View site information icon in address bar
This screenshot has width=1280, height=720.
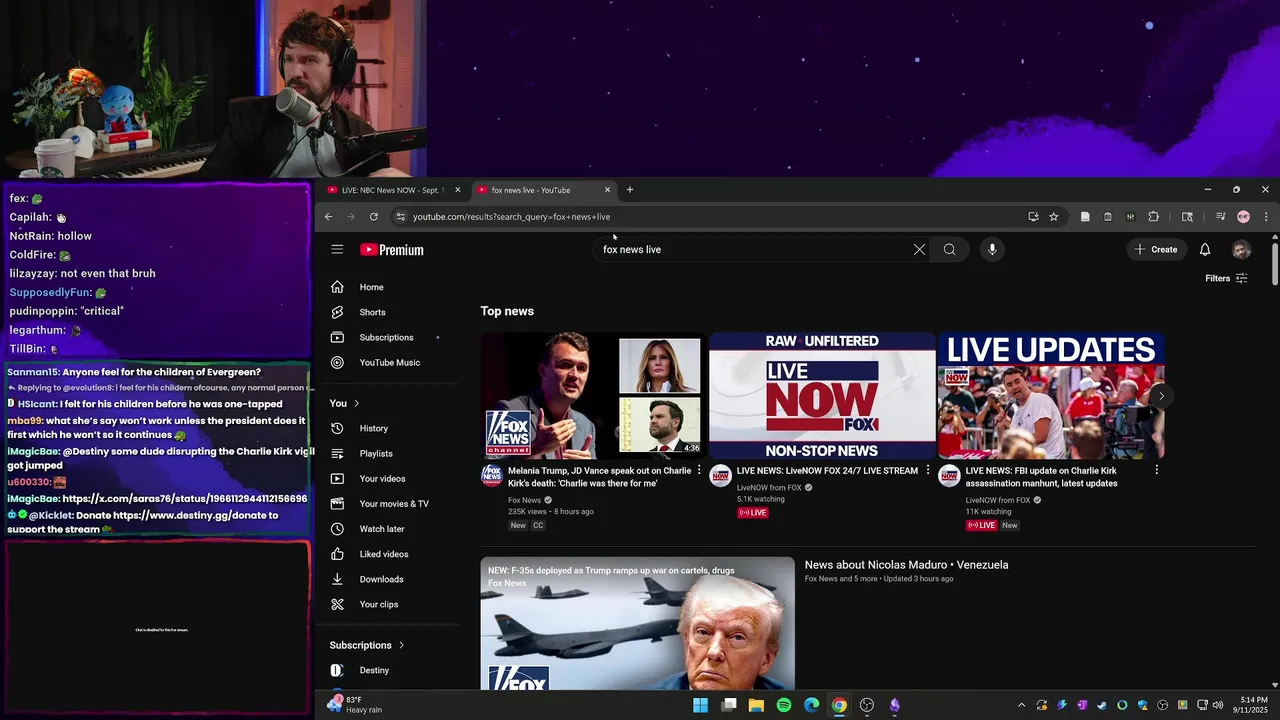(x=400, y=217)
